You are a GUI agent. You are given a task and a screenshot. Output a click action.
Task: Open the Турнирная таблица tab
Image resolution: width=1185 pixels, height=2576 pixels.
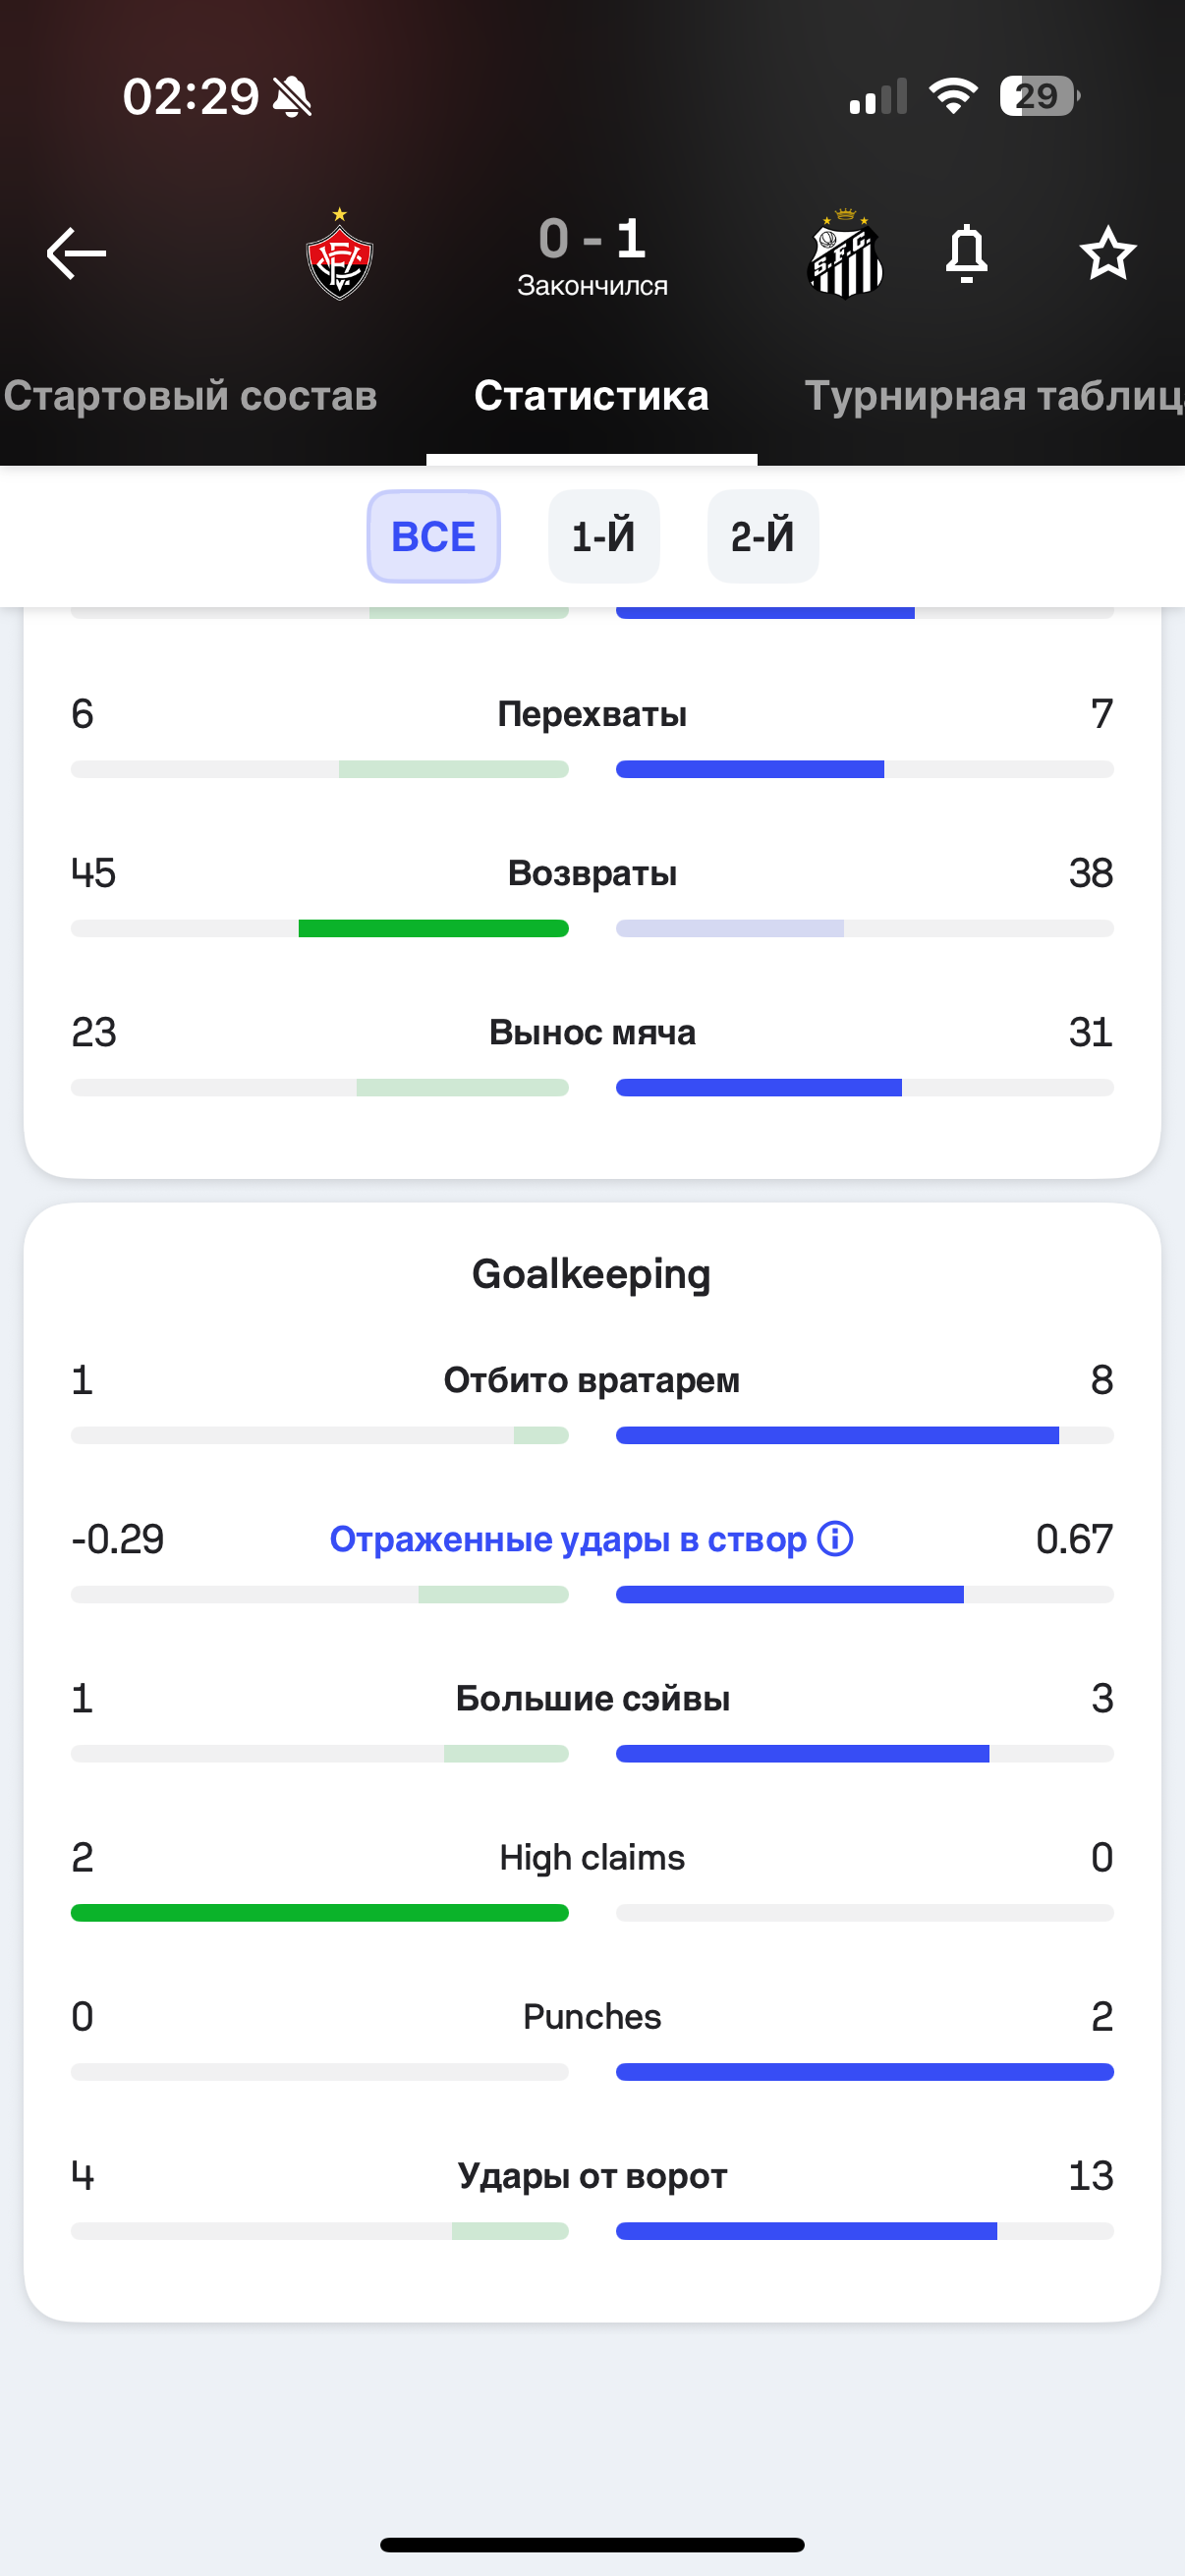[993, 396]
